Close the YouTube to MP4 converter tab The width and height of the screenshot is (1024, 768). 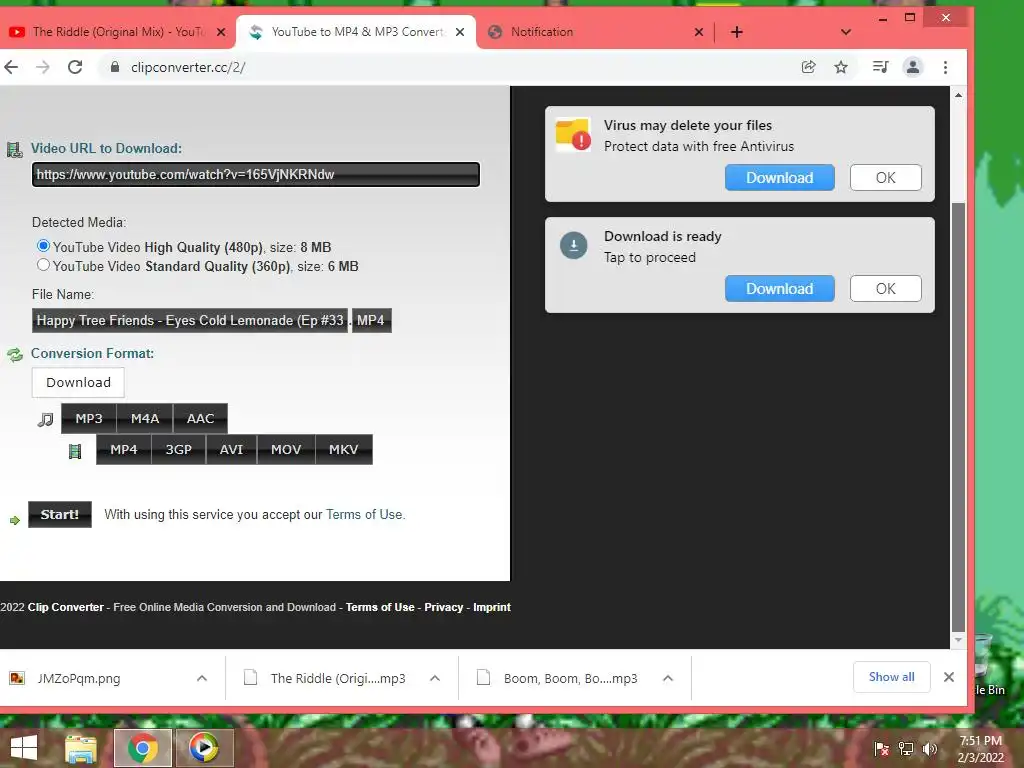460,32
